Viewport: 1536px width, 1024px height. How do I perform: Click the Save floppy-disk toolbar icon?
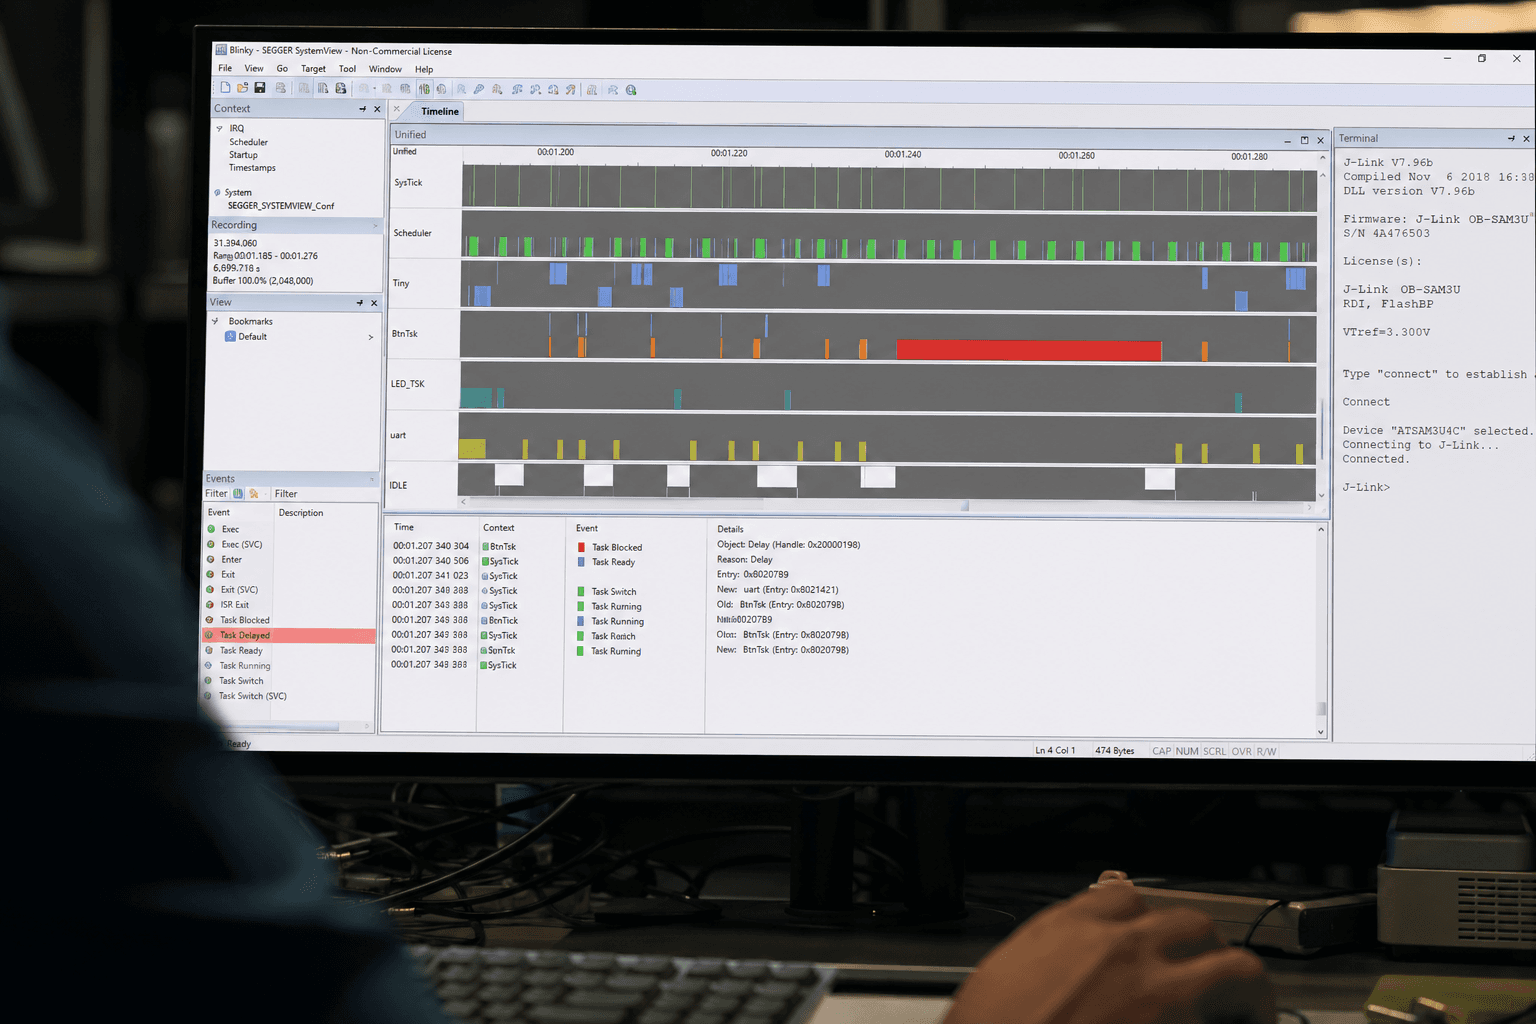(x=260, y=88)
